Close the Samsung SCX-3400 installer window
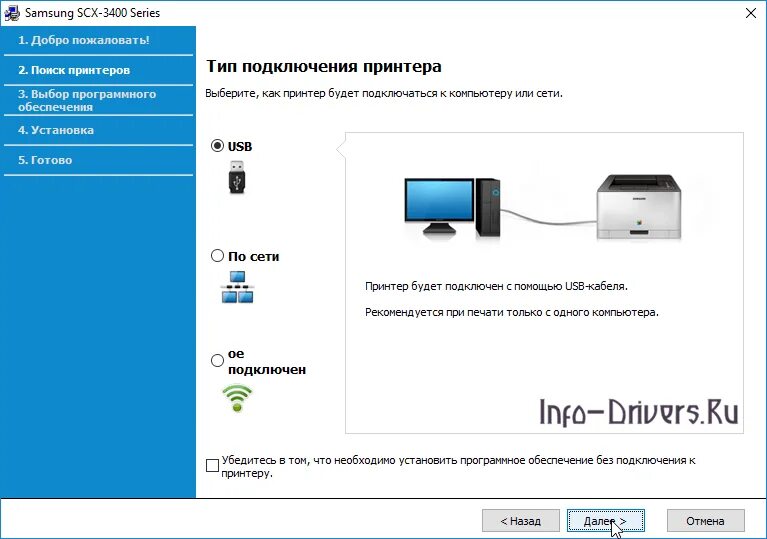The width and height of the screenshot is (767, 539). (751, 13)
